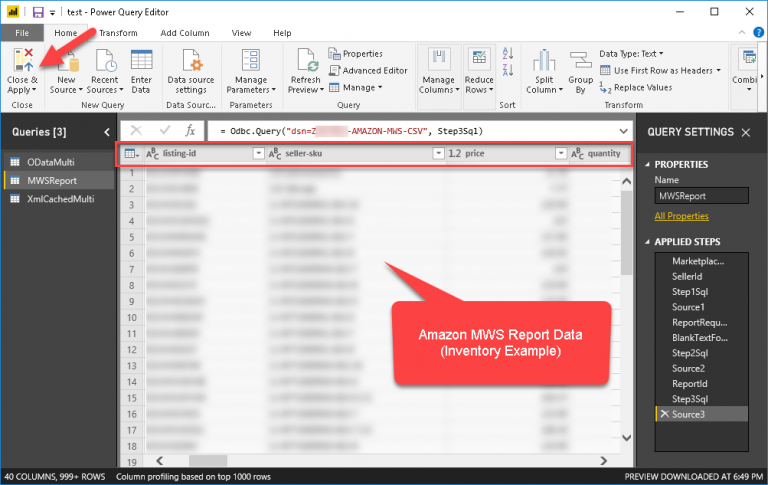Switch to the View tab
Viewport: 768px width, 485px height.
point(241,33)
